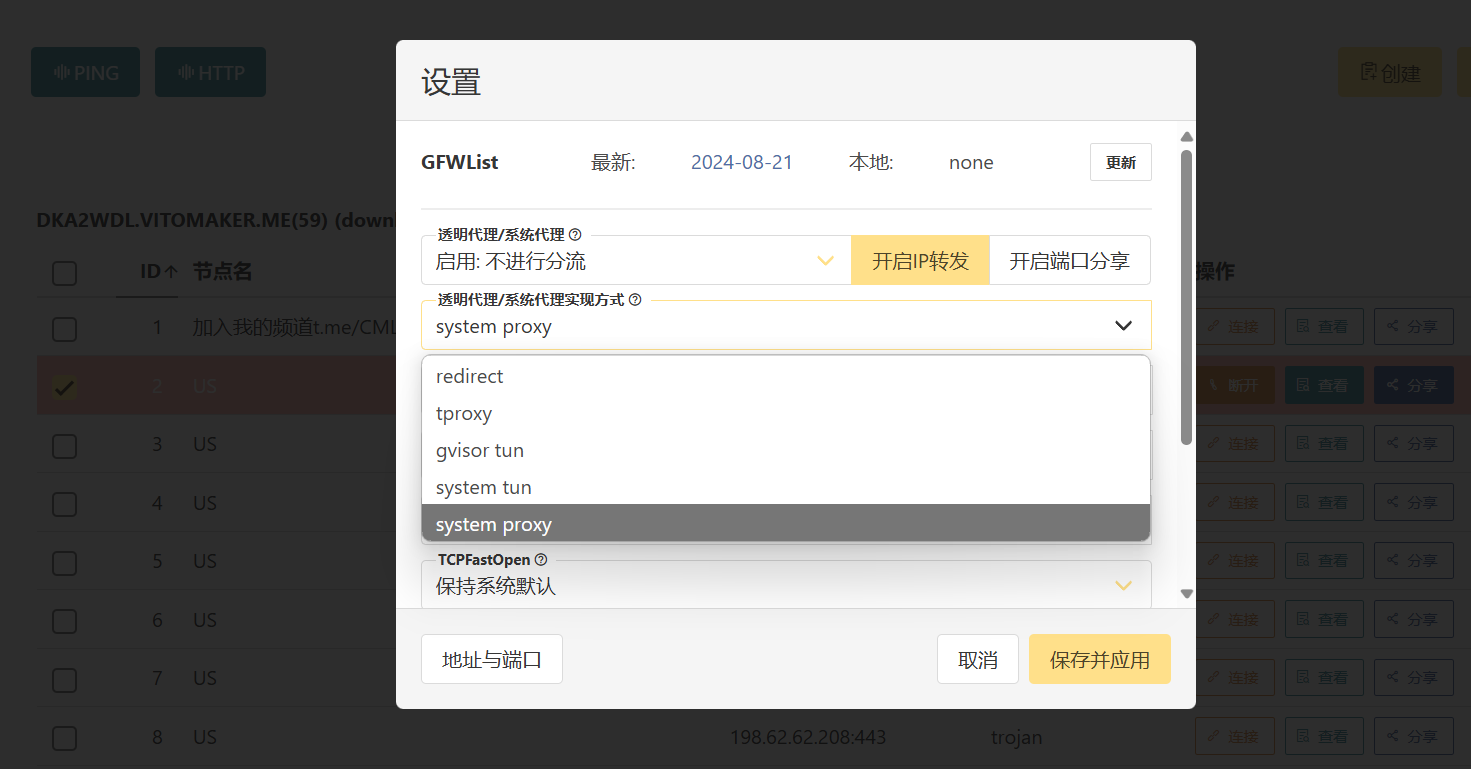
Task: Click 分享 for node ID 2
Action: (x=1413, y=385)
